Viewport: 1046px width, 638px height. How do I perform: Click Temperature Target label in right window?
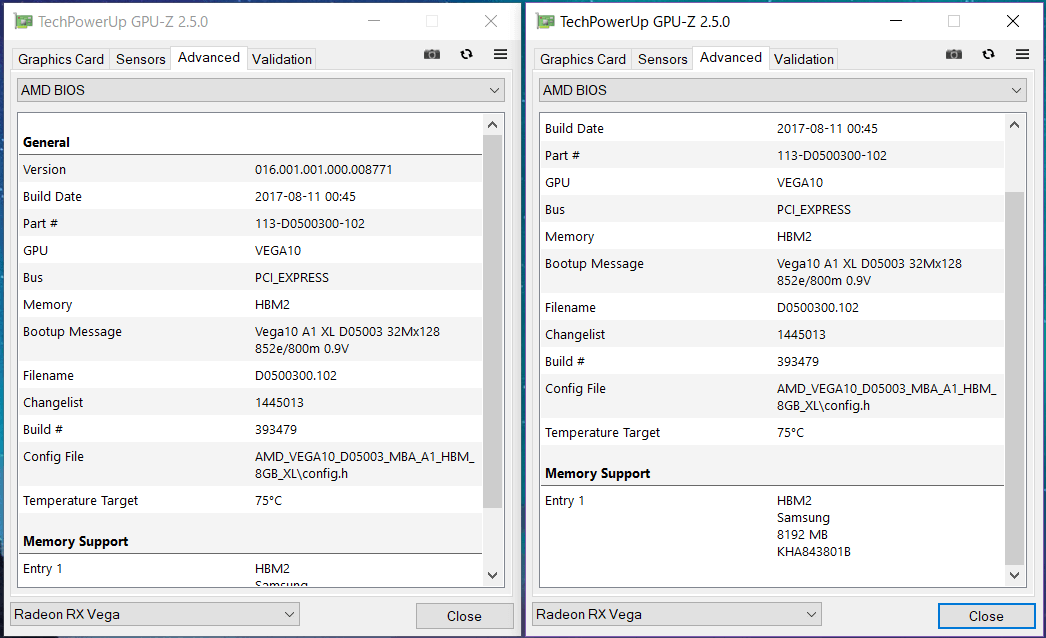(602, 432)
